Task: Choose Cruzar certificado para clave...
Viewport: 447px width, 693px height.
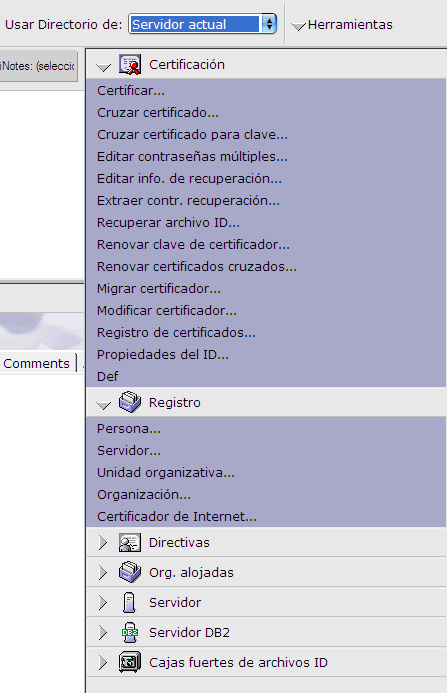Action: [192, 134]
